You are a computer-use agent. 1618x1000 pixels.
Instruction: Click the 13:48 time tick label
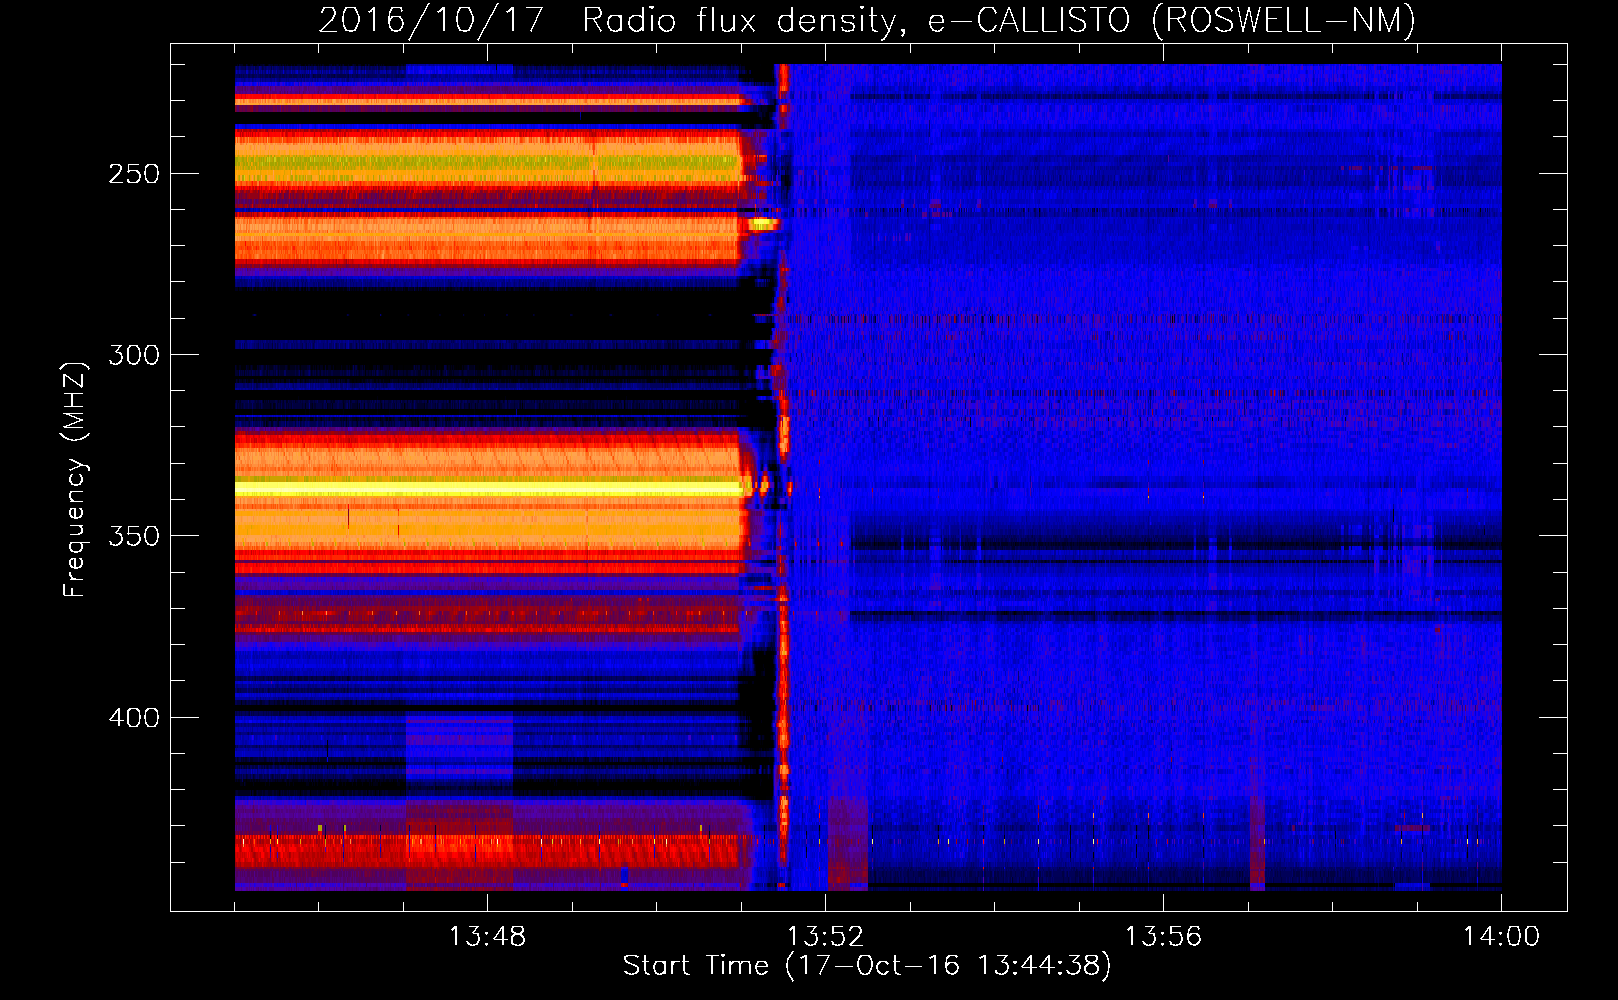click(x=487, y=937)
